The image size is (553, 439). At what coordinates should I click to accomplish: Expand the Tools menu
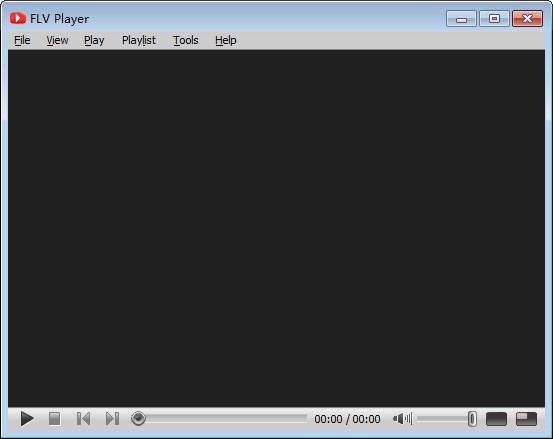point(186,40)
